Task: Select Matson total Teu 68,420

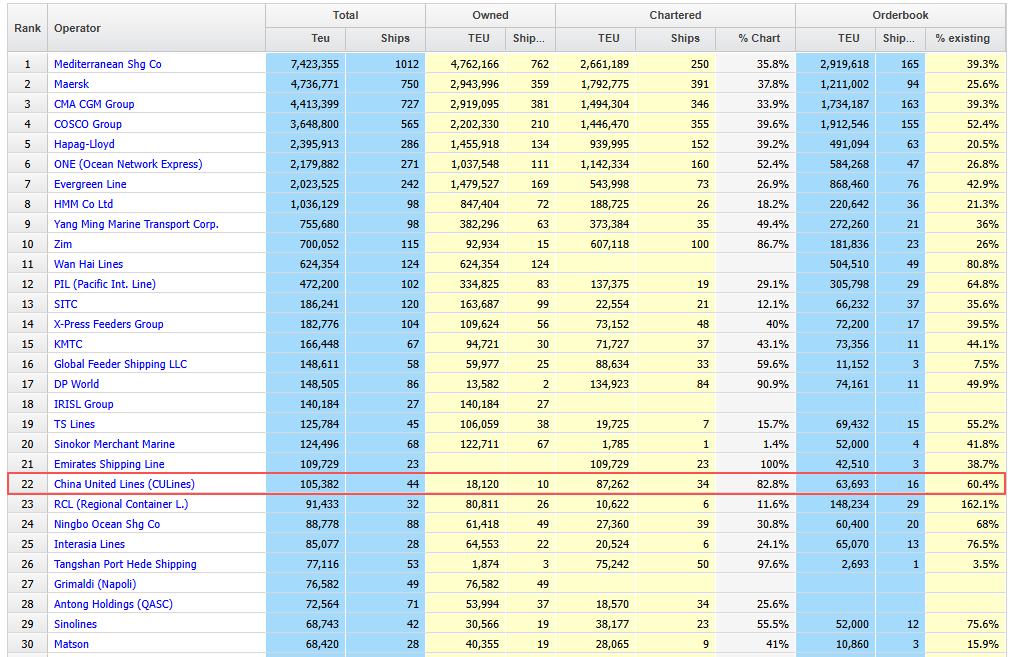Action: [323, 643]
